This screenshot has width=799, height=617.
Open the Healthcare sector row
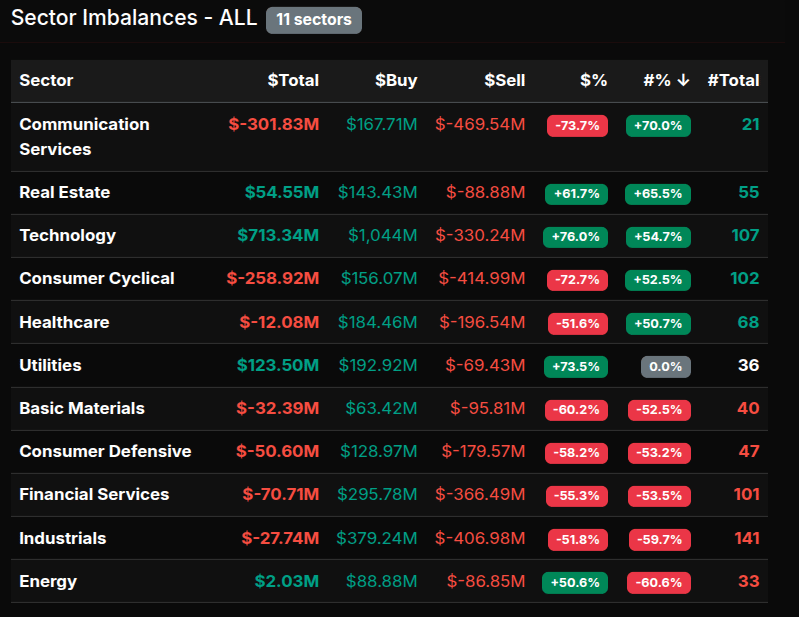point(64,322)
